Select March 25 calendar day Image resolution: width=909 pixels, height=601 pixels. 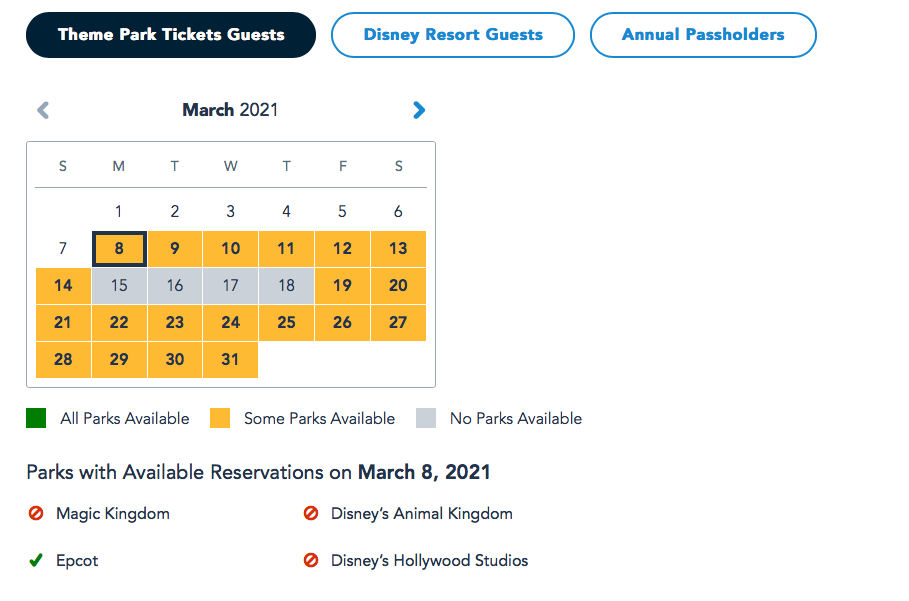286,323
